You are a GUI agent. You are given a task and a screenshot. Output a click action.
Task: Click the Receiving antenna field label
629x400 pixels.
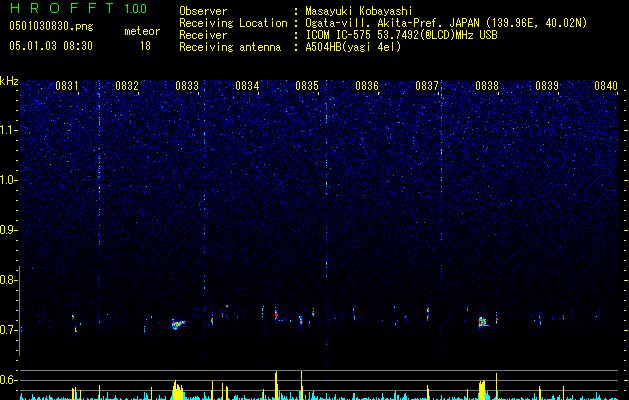[x=230, y=47]
